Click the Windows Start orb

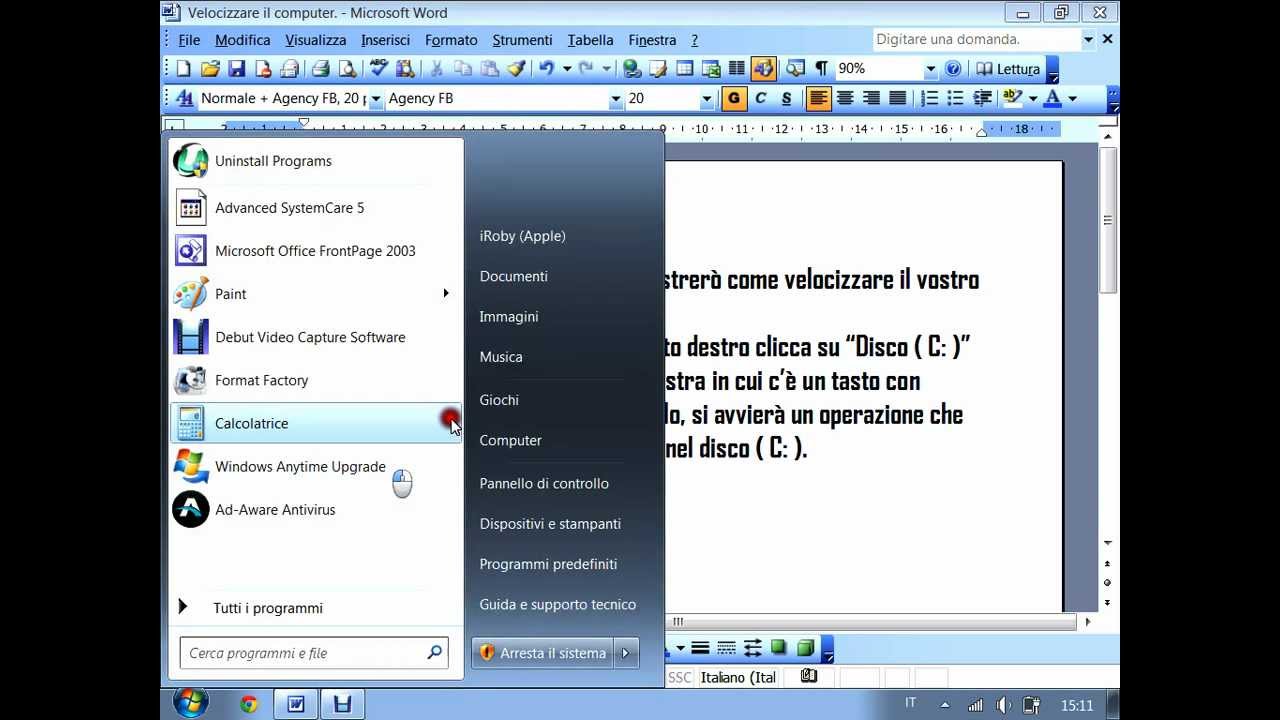tap(190, 703)
